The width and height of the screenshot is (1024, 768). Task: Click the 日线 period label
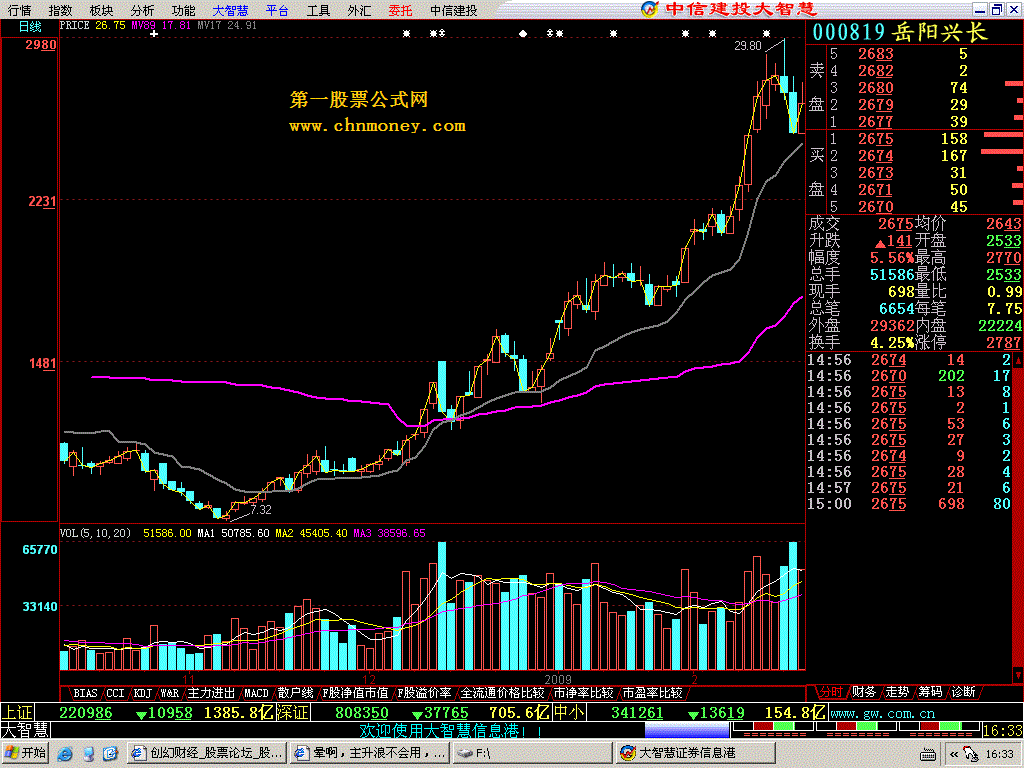(x=30, y=27)
